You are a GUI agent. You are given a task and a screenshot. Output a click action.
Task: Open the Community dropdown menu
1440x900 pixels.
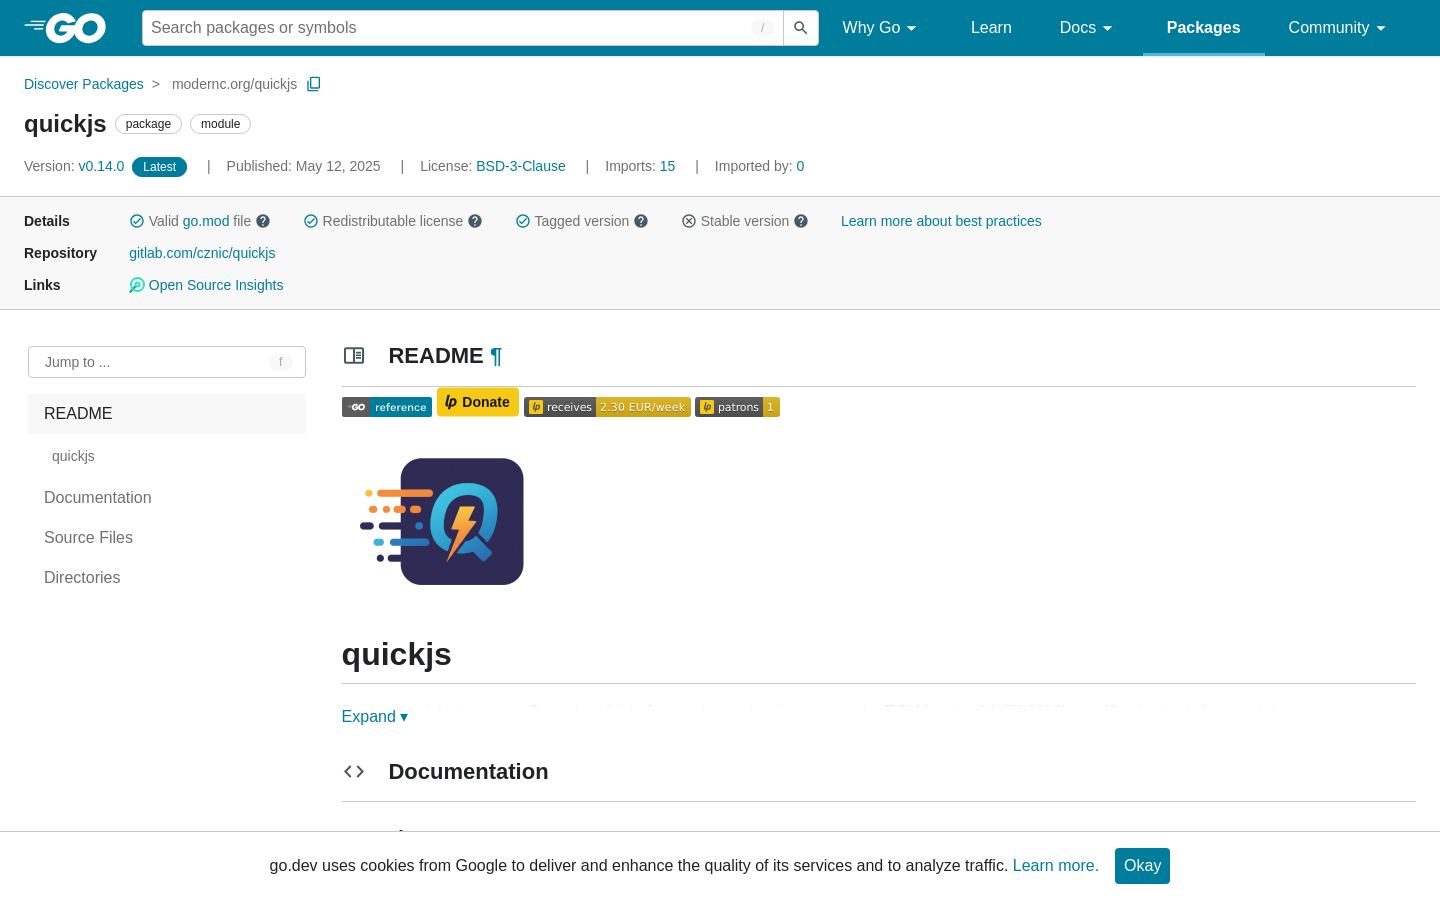[1337, 28]
